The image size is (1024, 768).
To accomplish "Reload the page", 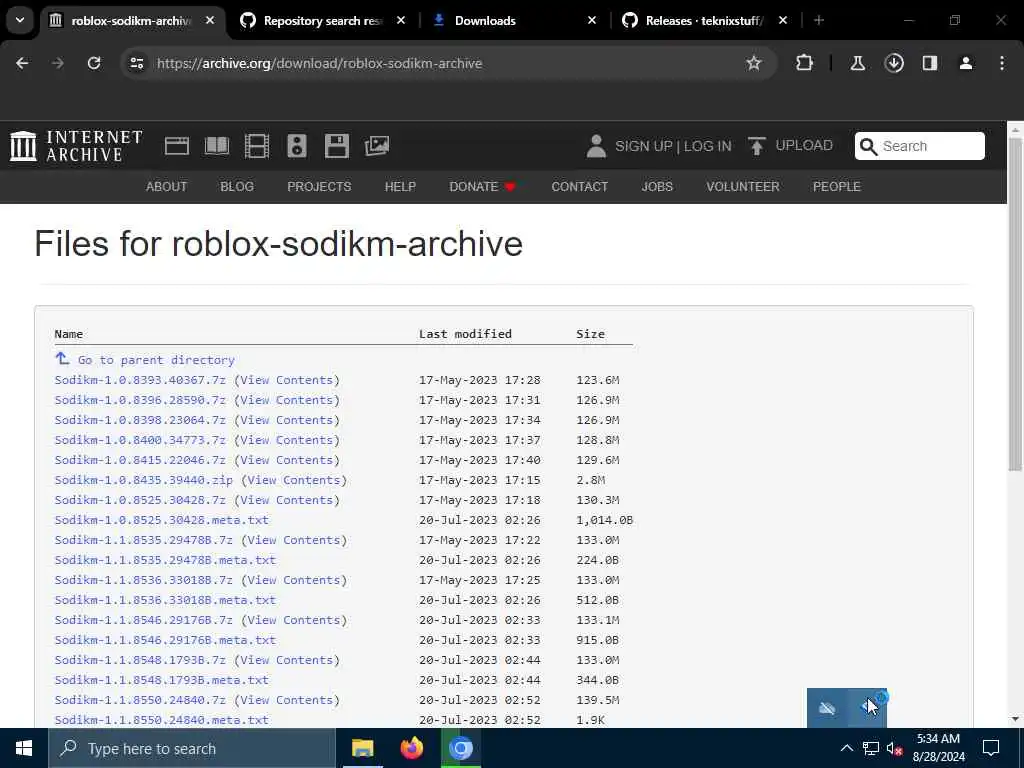I will [x=94, y=63].
